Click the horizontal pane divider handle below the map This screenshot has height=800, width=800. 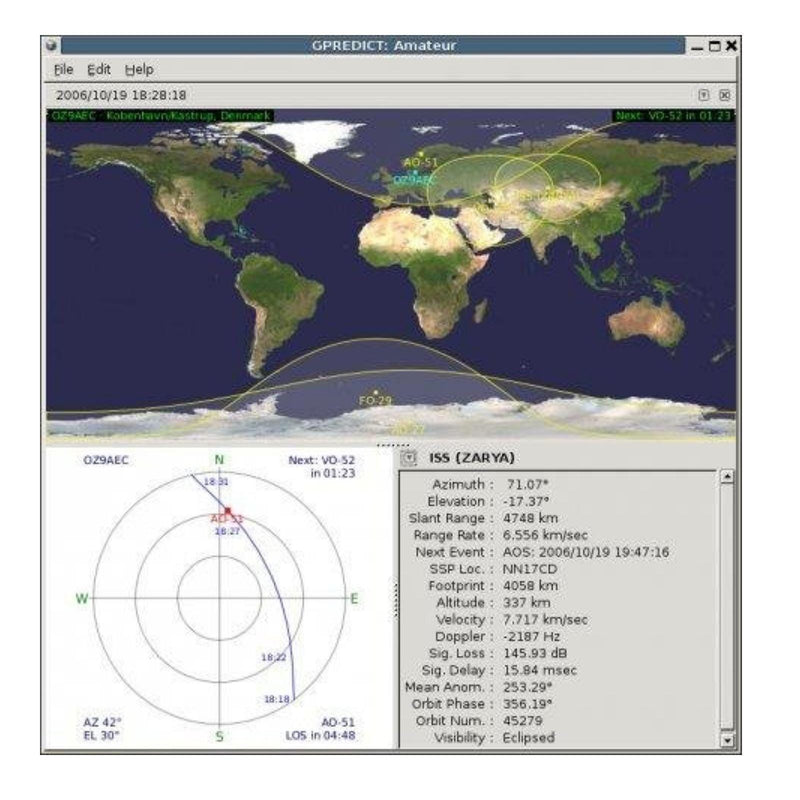pos(392,445)
